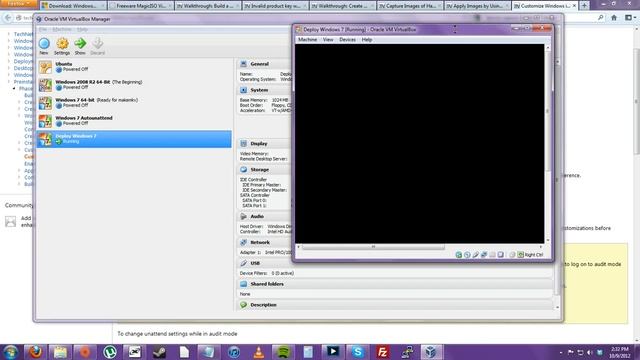Select the Ubuntu virtual machine
Image resolution: width=640 pixels, height=360 pixels.
[x=134, y=67]
